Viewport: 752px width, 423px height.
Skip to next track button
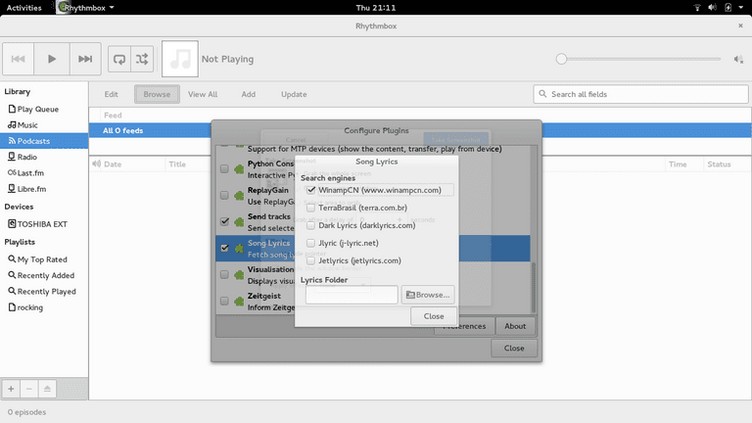point(85,59)
